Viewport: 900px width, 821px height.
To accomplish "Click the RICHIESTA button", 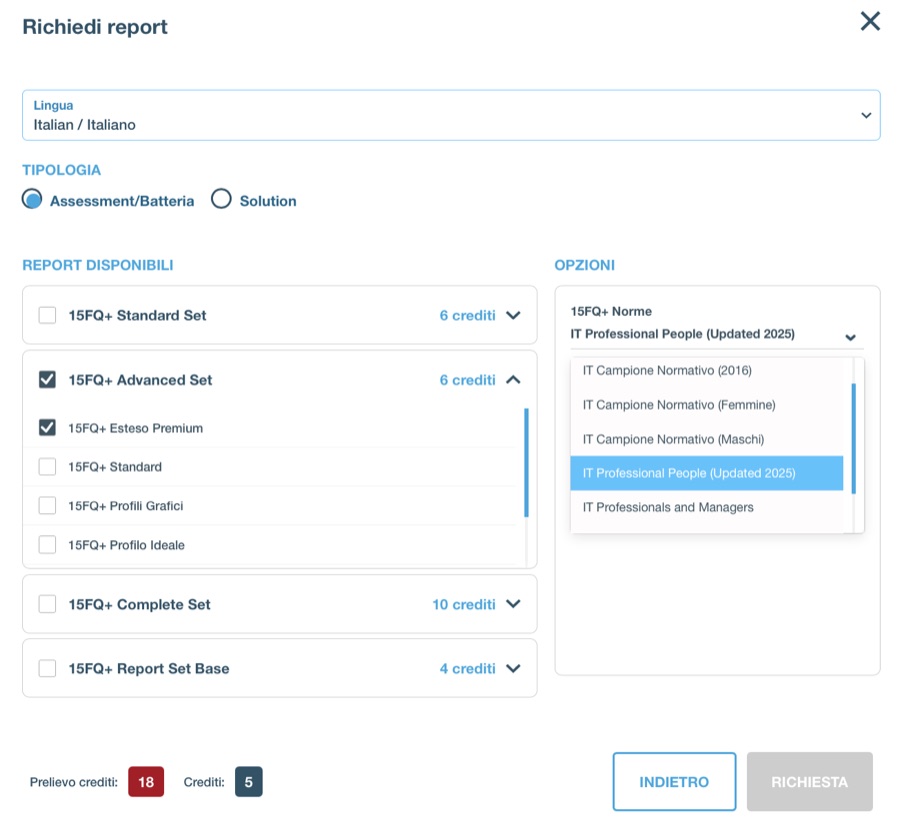I will point(809,781).
